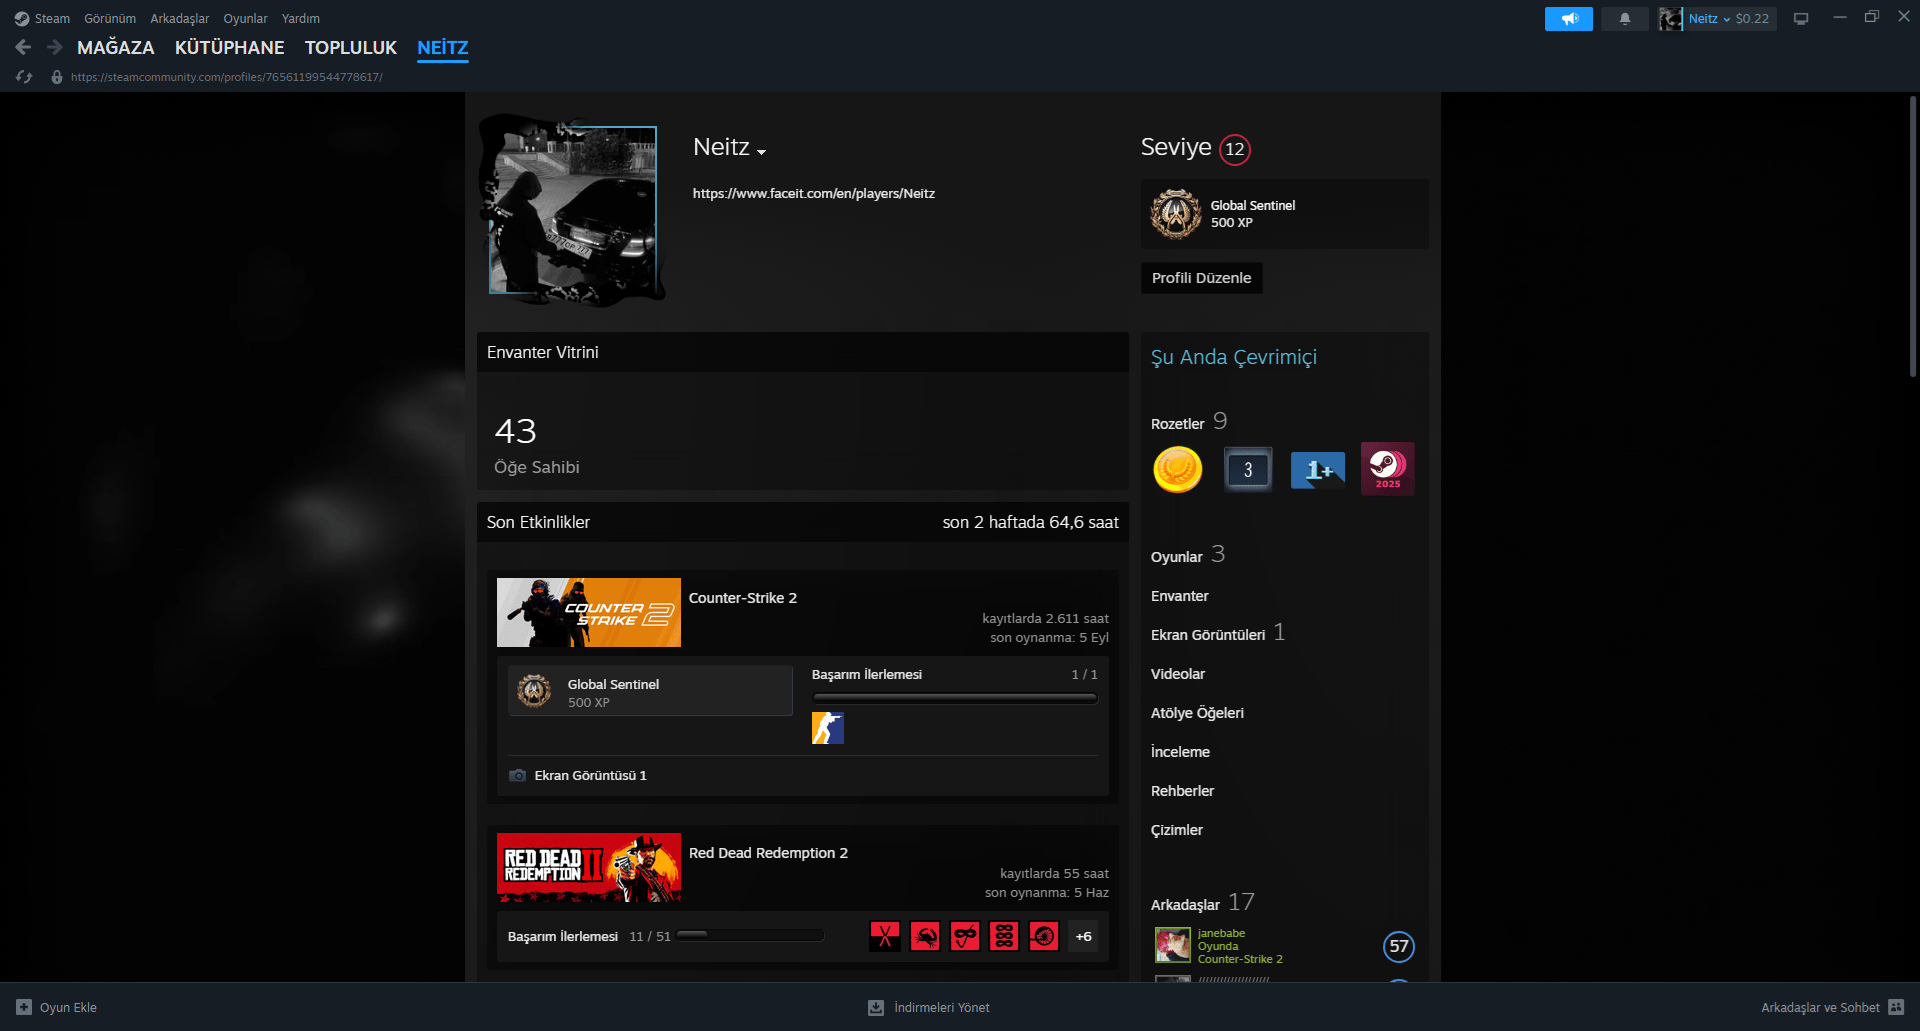Click the back navigation arrow
The height and width of the screenshot is (1031, 1920).
(x=23, y=47)
